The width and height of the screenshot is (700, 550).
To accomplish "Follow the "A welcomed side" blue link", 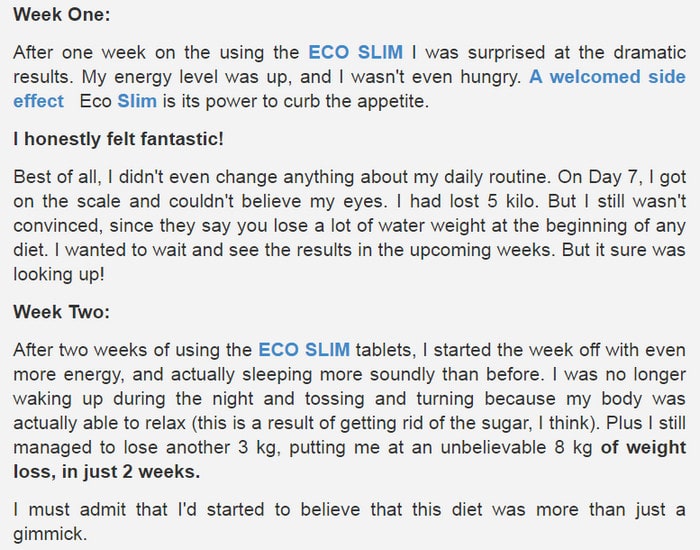I will [607, 77].
